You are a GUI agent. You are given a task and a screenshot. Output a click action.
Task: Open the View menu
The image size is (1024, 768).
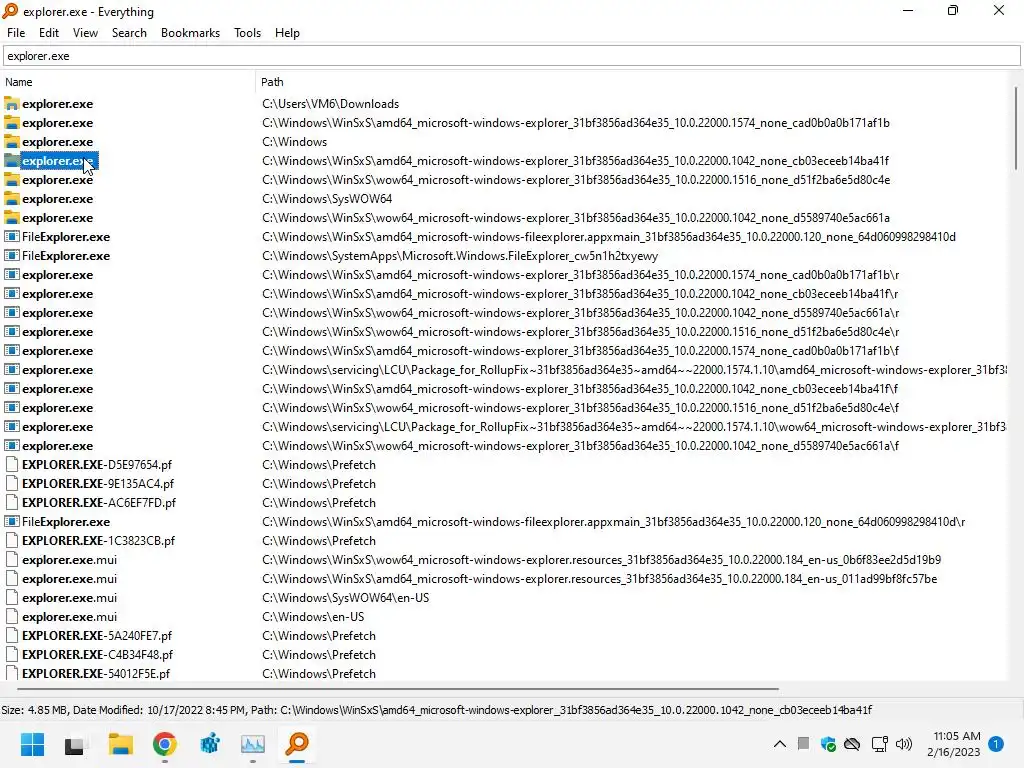pyautogui.click(x=85, y=33)
